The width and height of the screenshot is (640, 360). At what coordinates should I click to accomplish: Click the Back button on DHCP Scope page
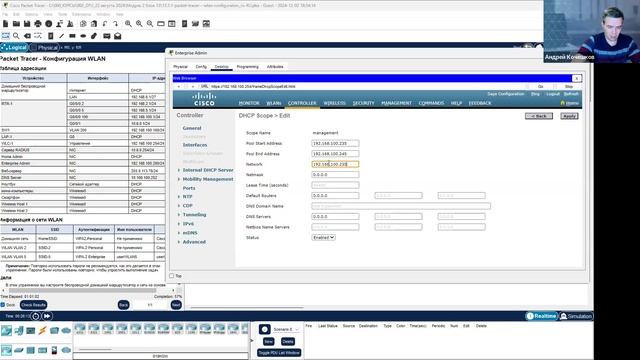539,116
